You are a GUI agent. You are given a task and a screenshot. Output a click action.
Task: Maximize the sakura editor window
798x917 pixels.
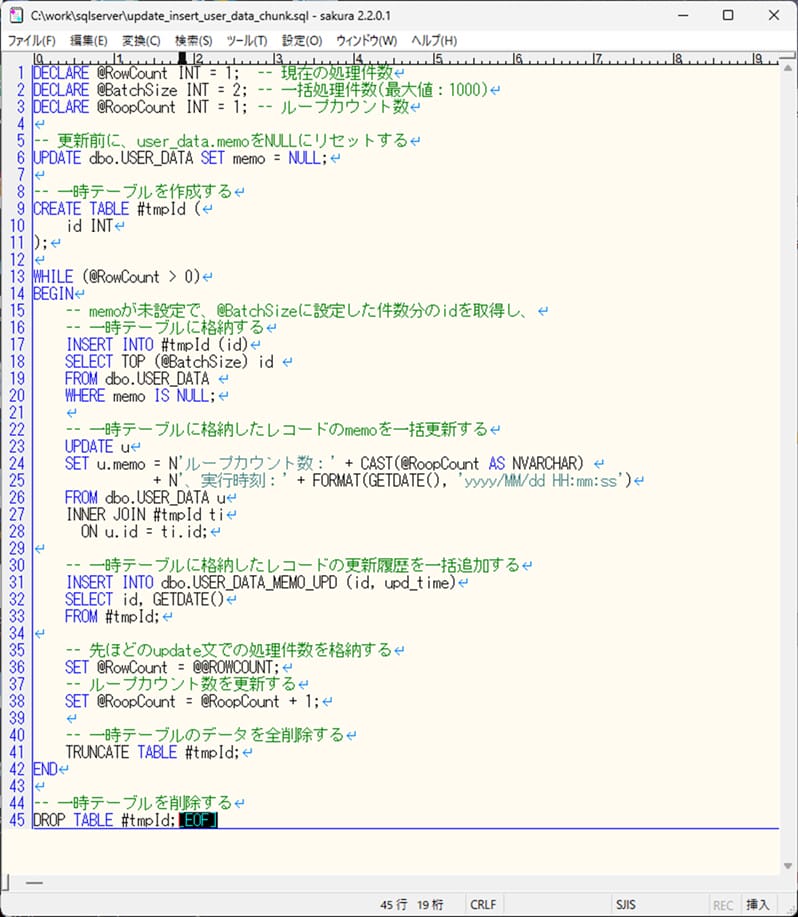[x=727, y=16]
